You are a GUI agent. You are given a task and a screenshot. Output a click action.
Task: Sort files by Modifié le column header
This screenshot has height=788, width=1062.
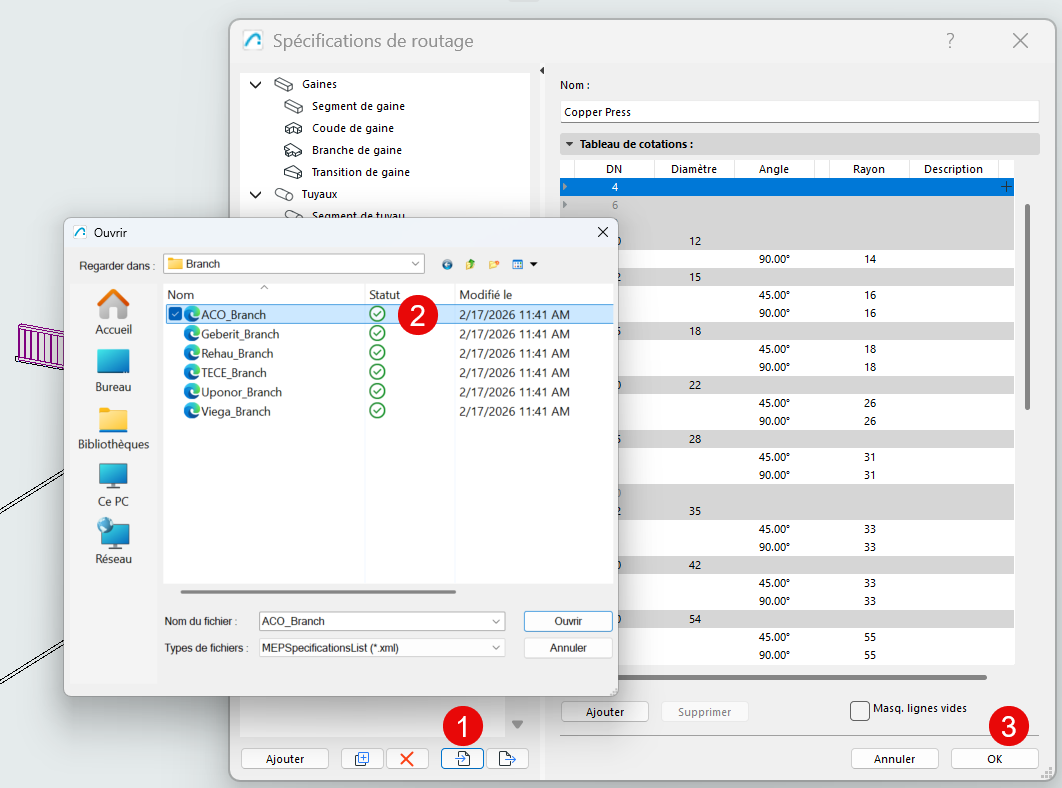[x=534, y=294]
